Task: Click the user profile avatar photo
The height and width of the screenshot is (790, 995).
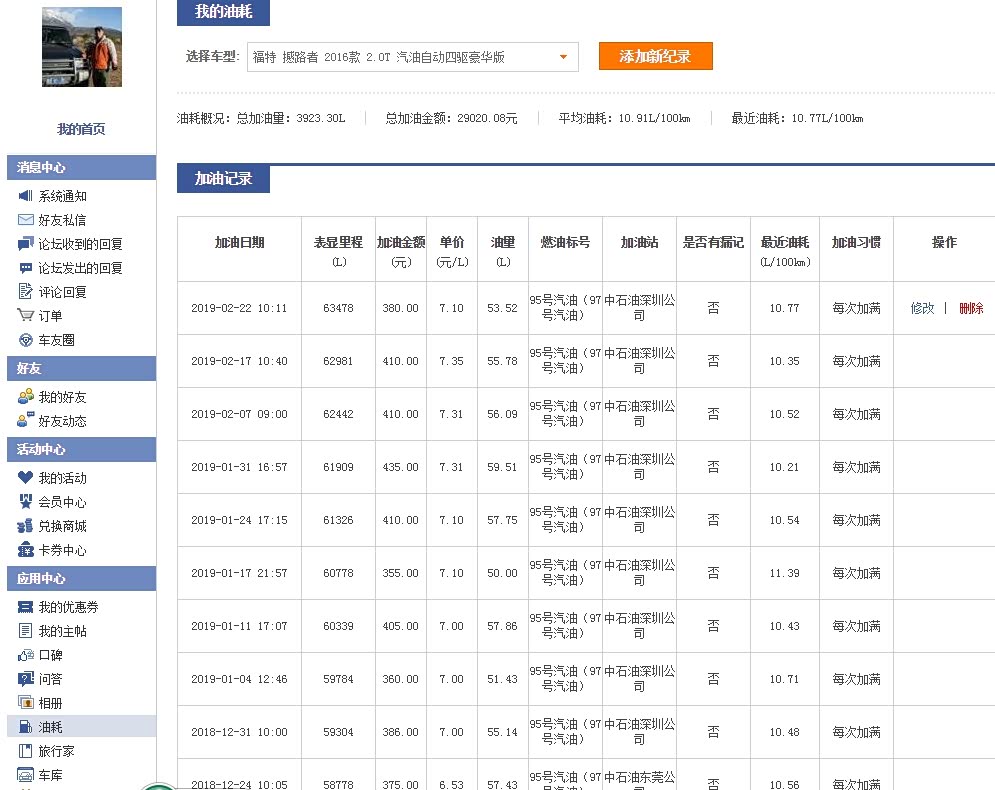Action: [81, 48]
